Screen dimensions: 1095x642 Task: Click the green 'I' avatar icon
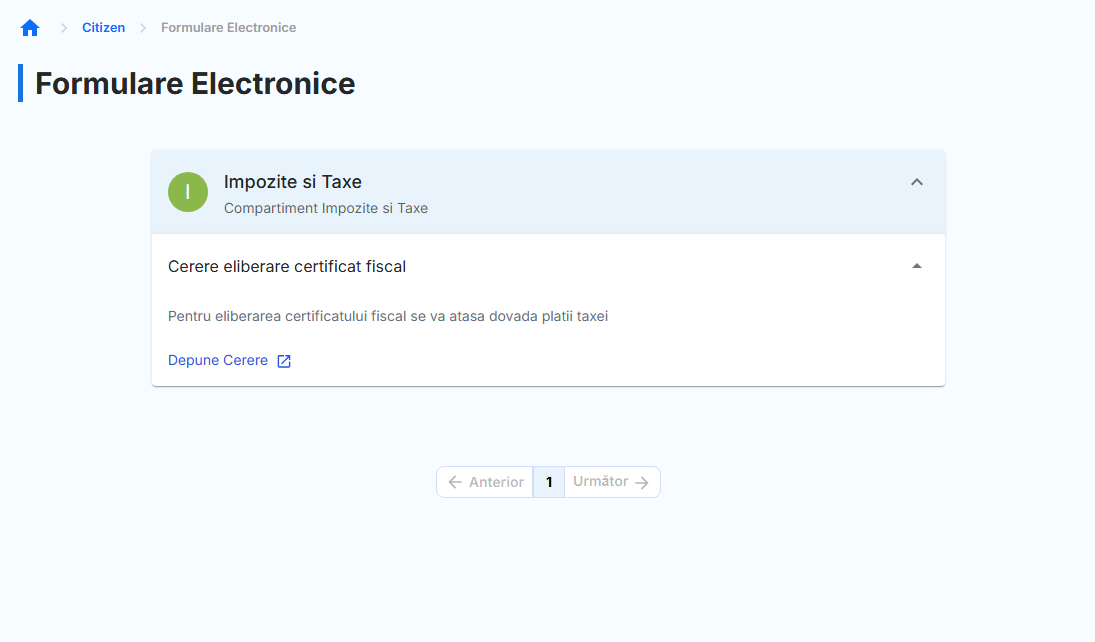188,192
